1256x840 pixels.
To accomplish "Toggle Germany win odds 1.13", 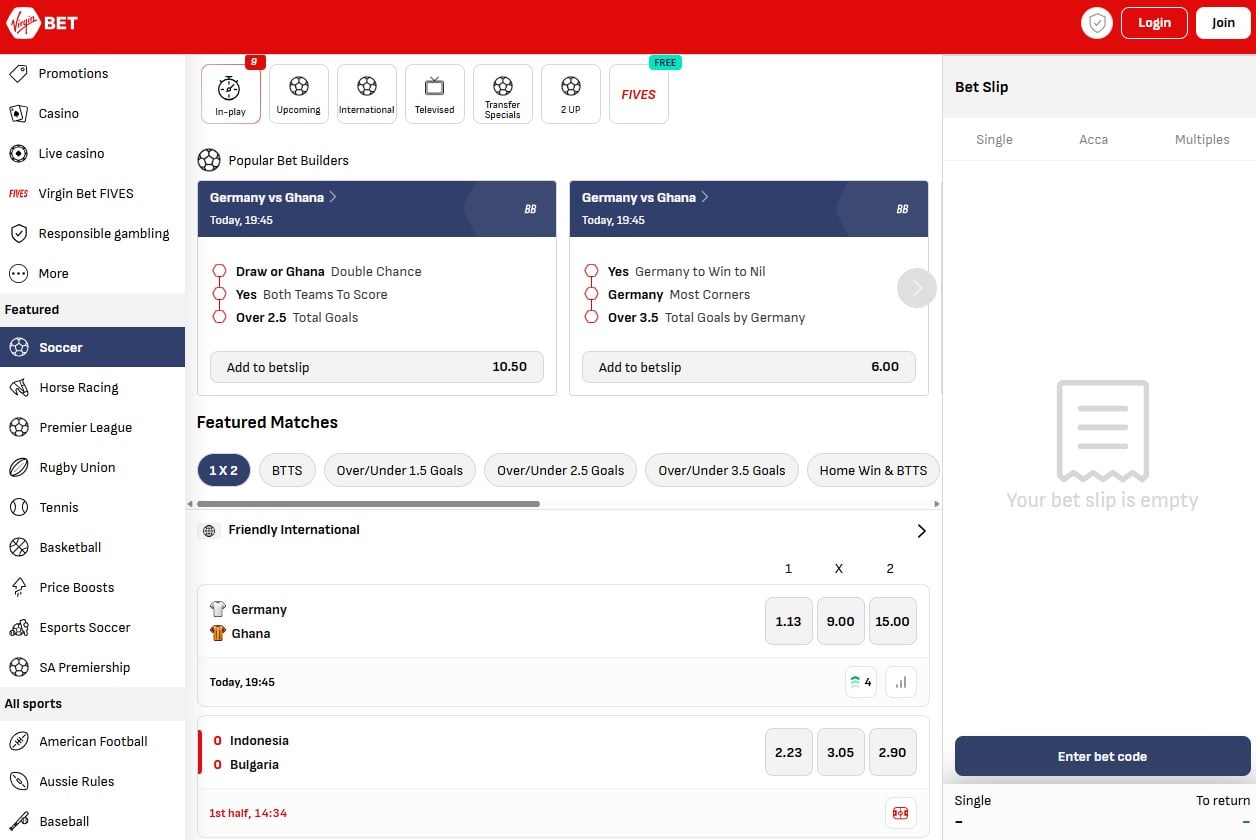I will pos(788,621).
